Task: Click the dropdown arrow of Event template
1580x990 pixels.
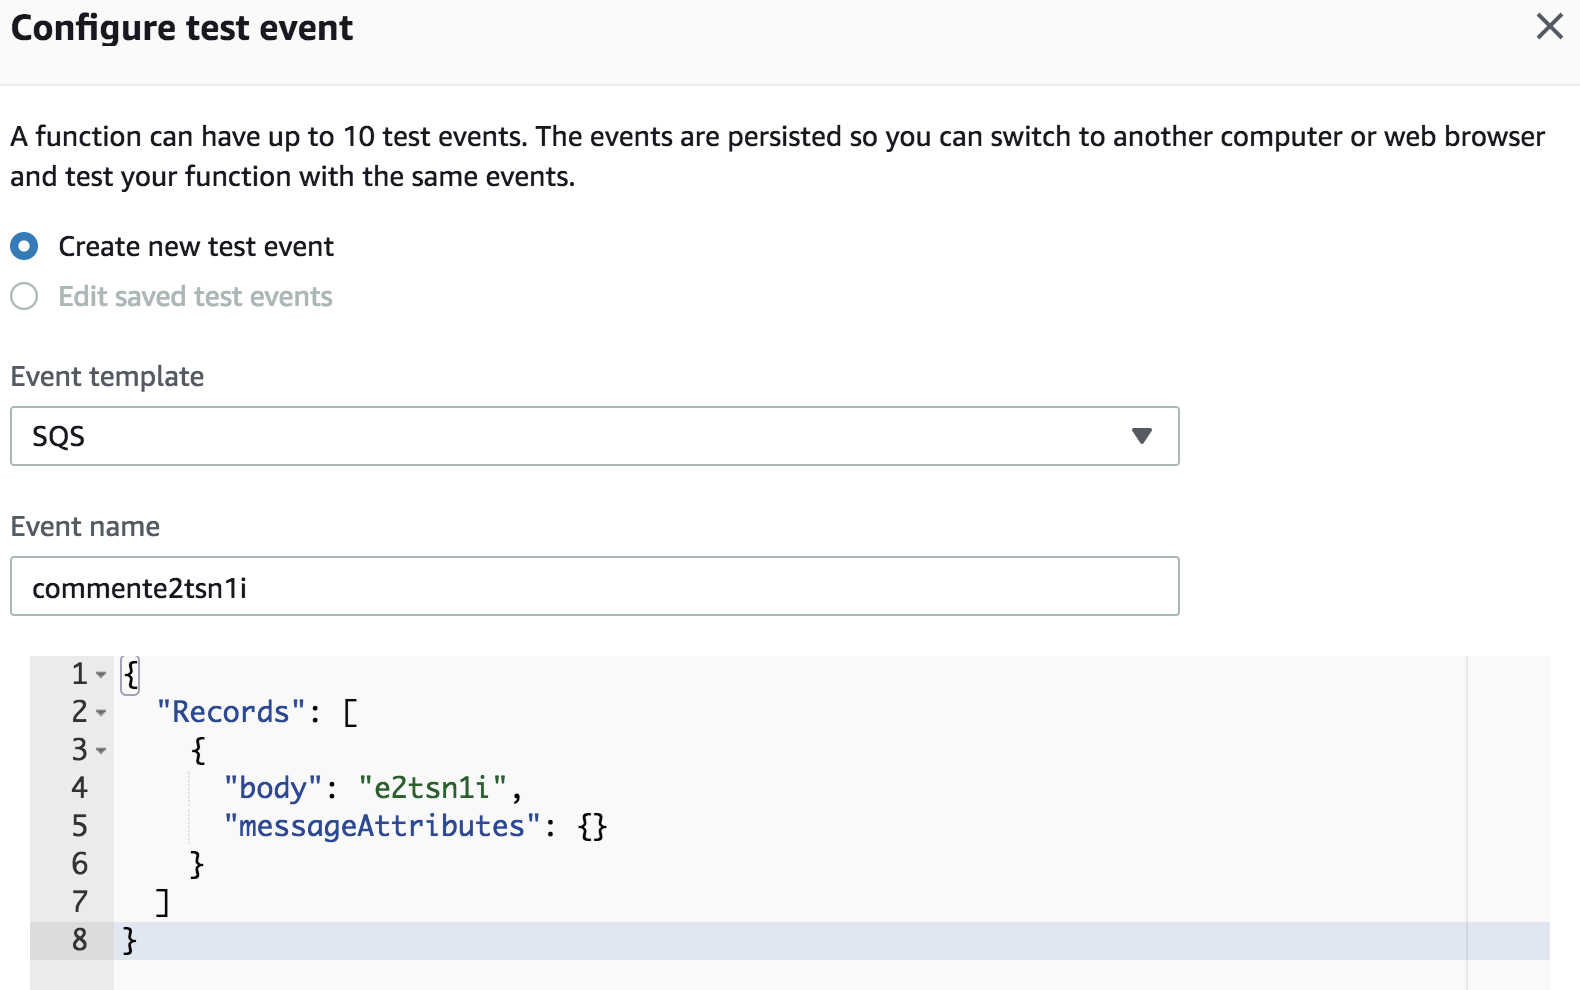Action: pyautogui.click(x=1142, y=436)
